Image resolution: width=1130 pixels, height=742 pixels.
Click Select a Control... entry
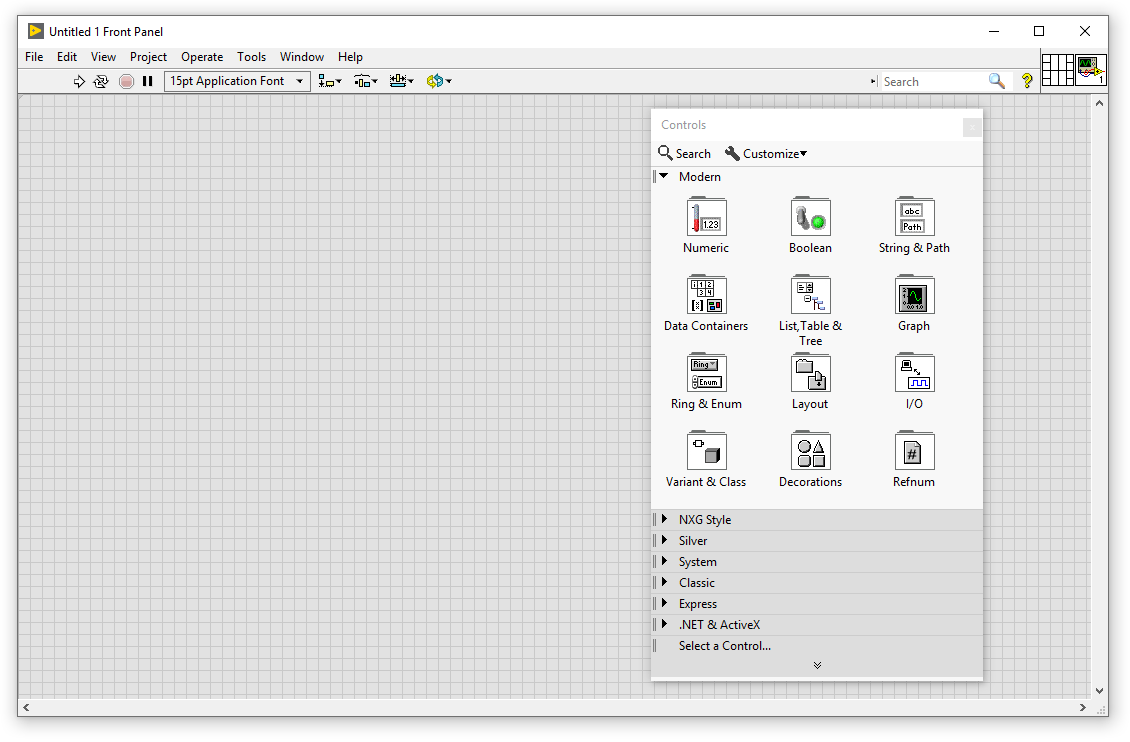pyautogui.click(x=725, y=645)
